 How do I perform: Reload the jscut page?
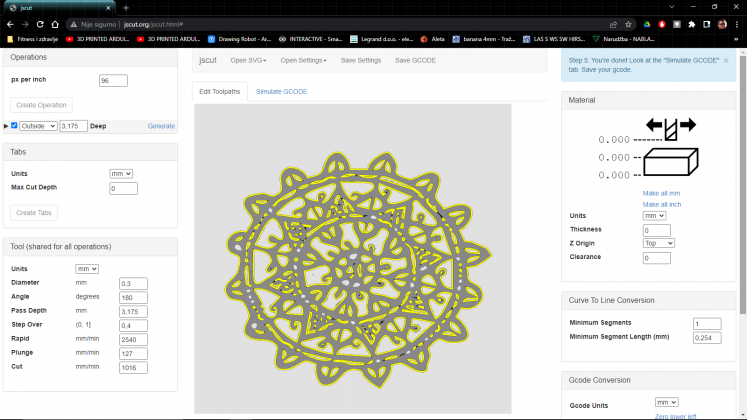40,23
